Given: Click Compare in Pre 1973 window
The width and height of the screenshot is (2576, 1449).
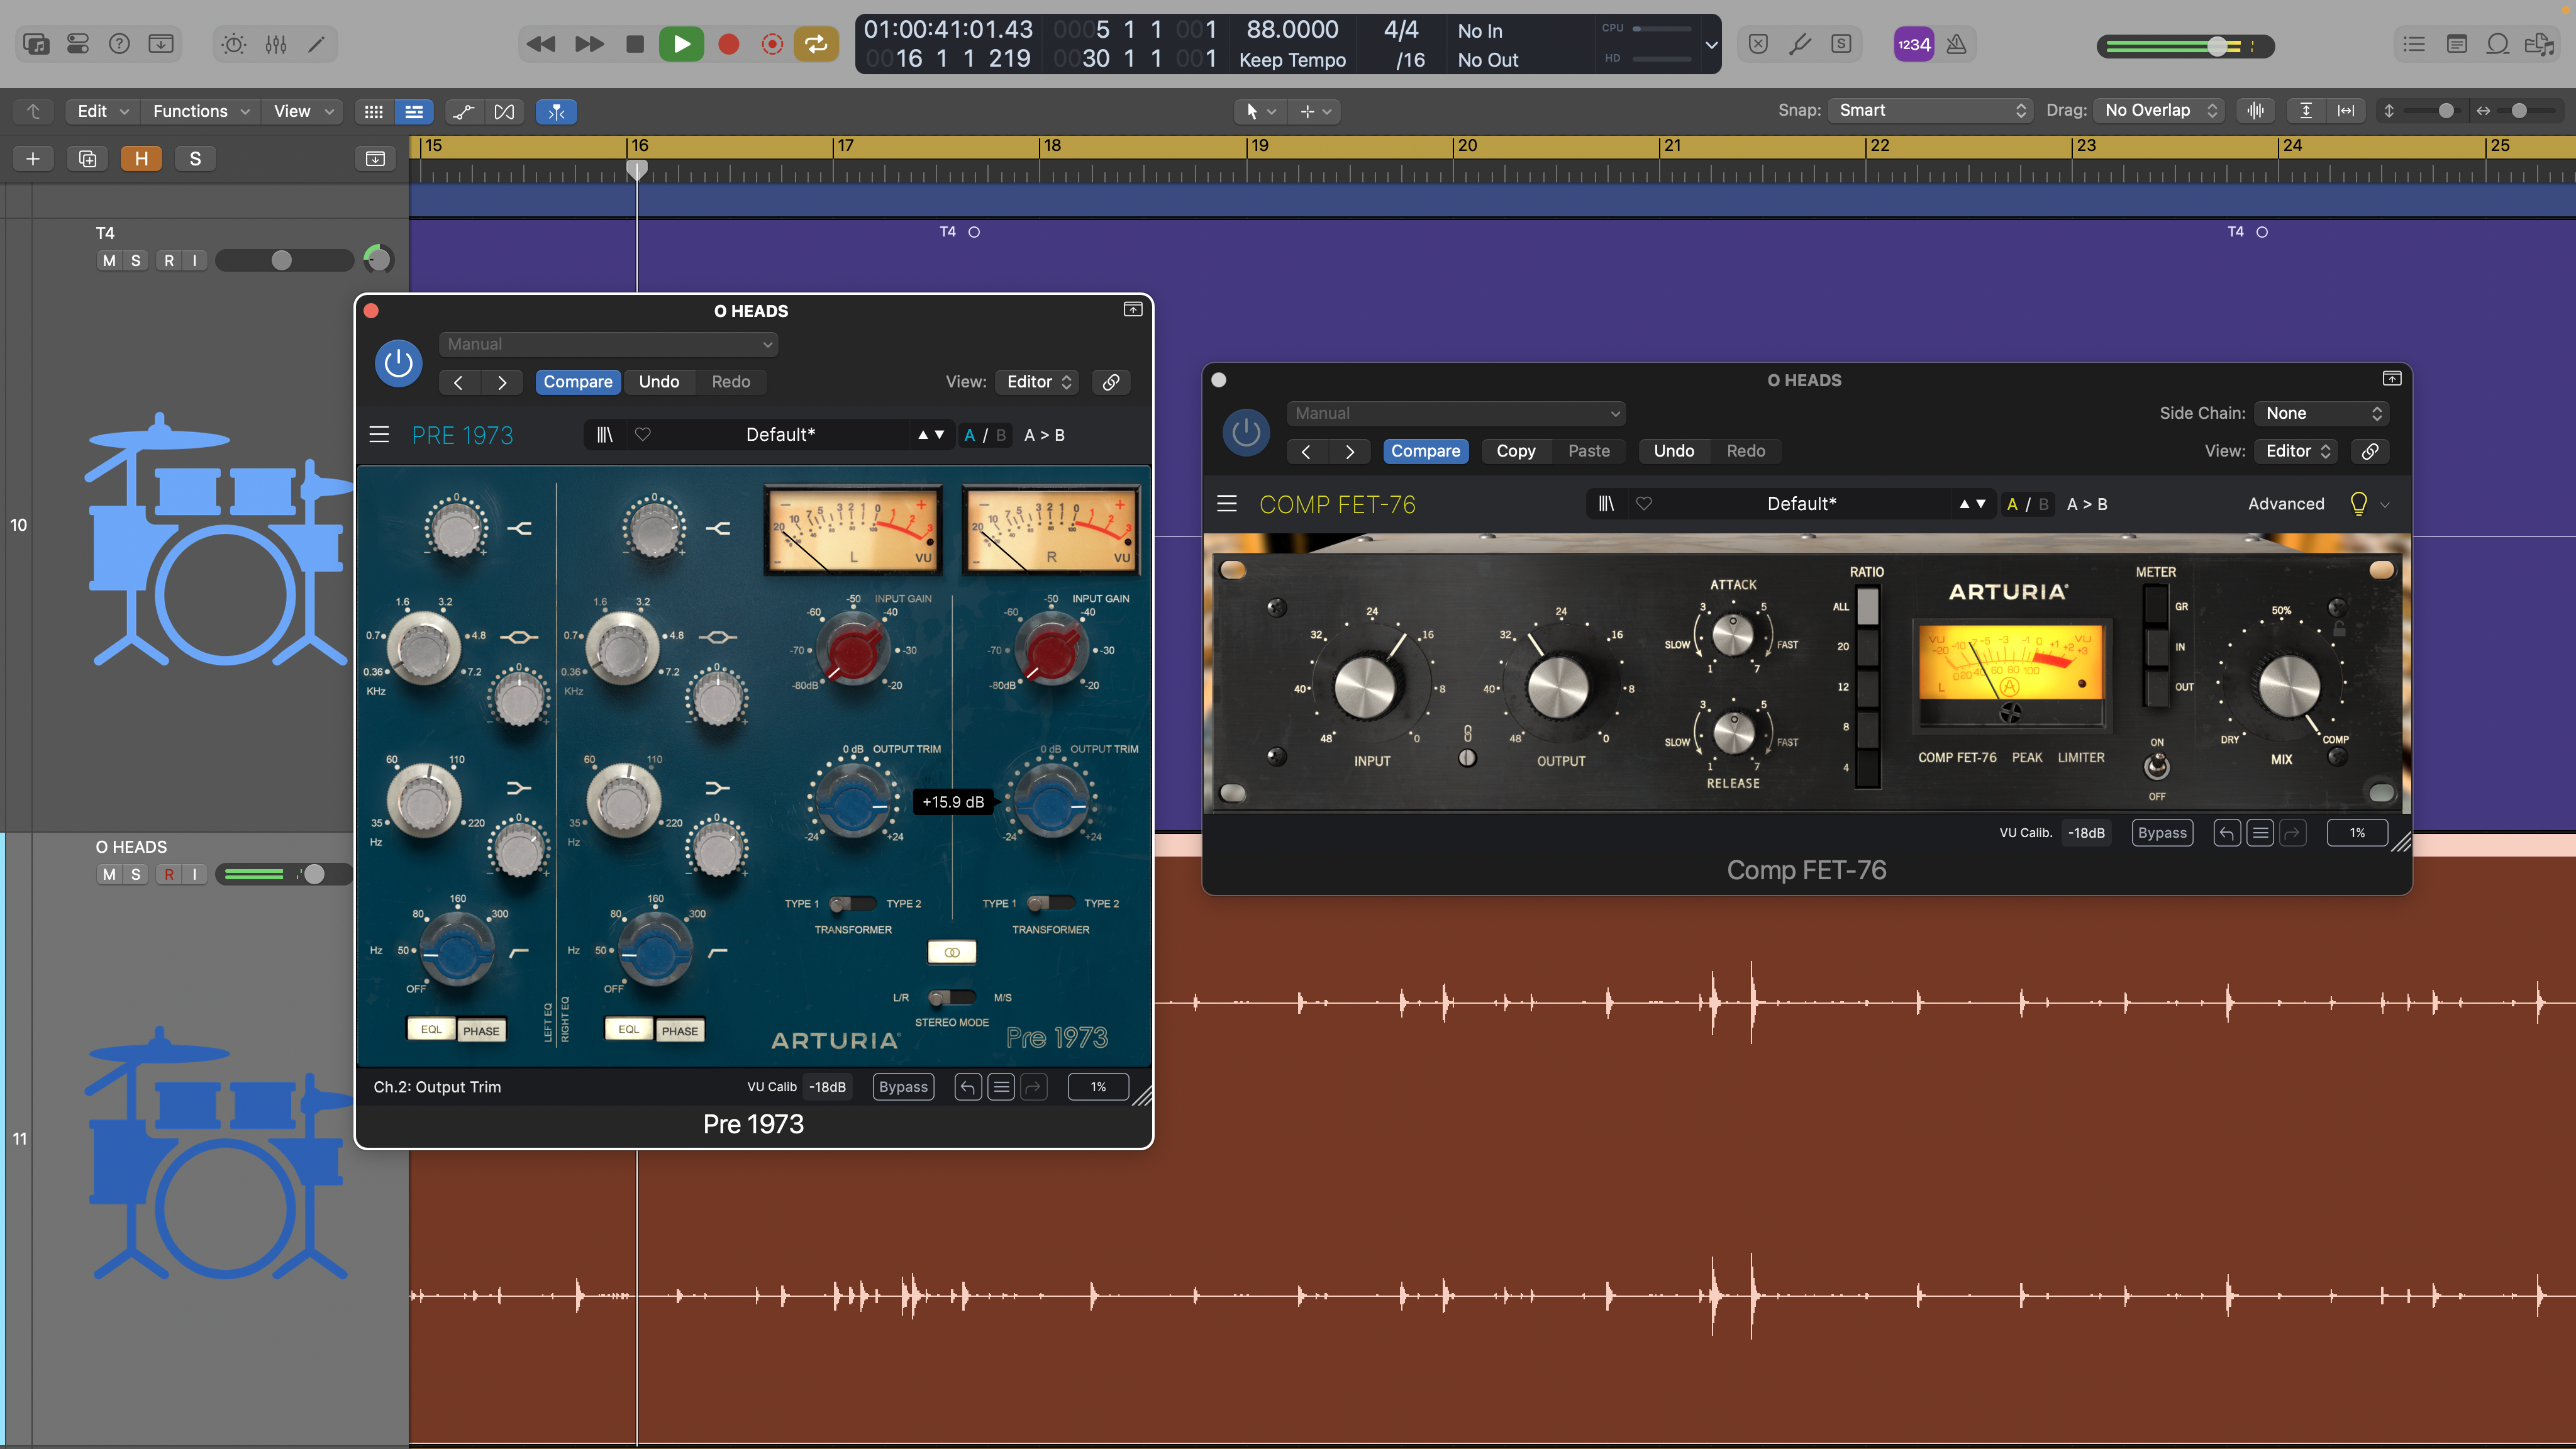Looking at the screenshot, I should (578, 381).
